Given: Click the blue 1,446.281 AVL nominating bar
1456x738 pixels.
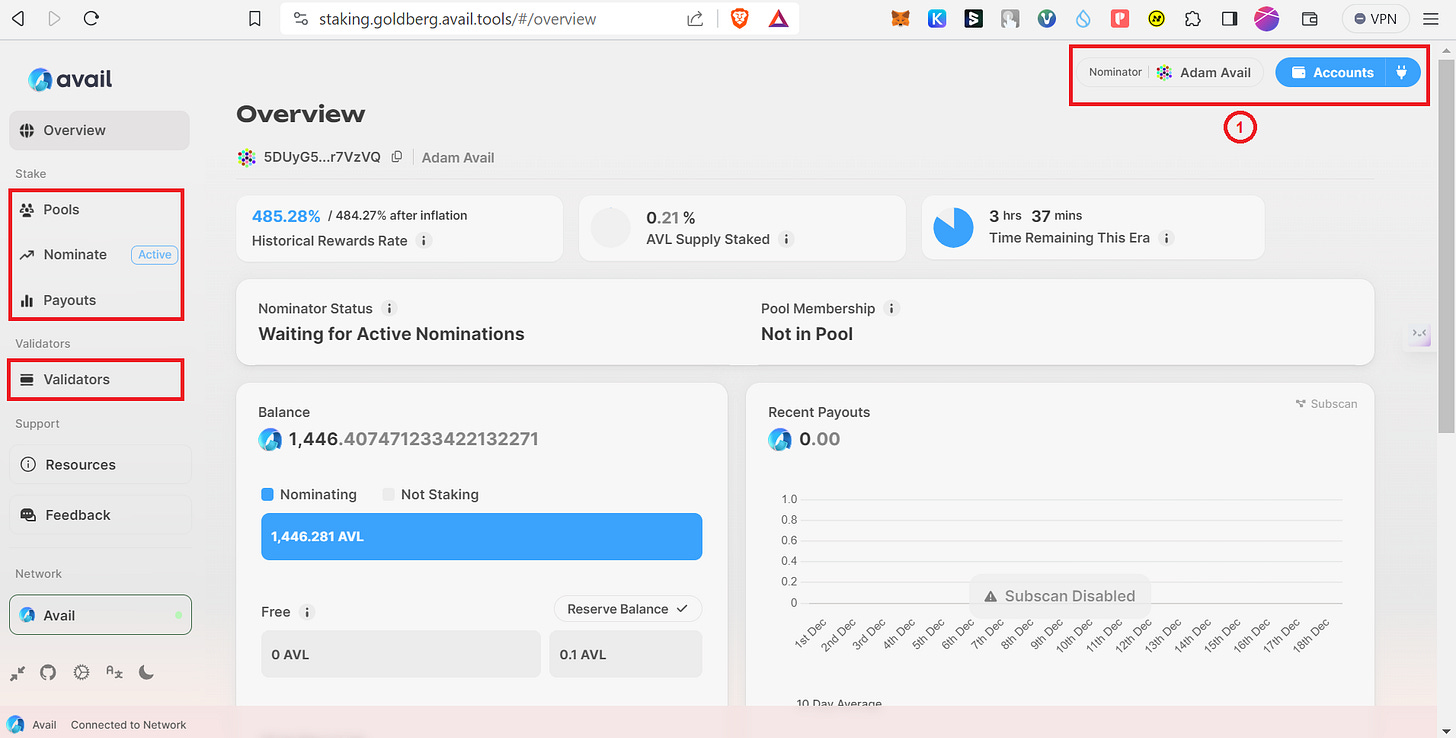Looking at the screenshot, I should pos(481,537).
